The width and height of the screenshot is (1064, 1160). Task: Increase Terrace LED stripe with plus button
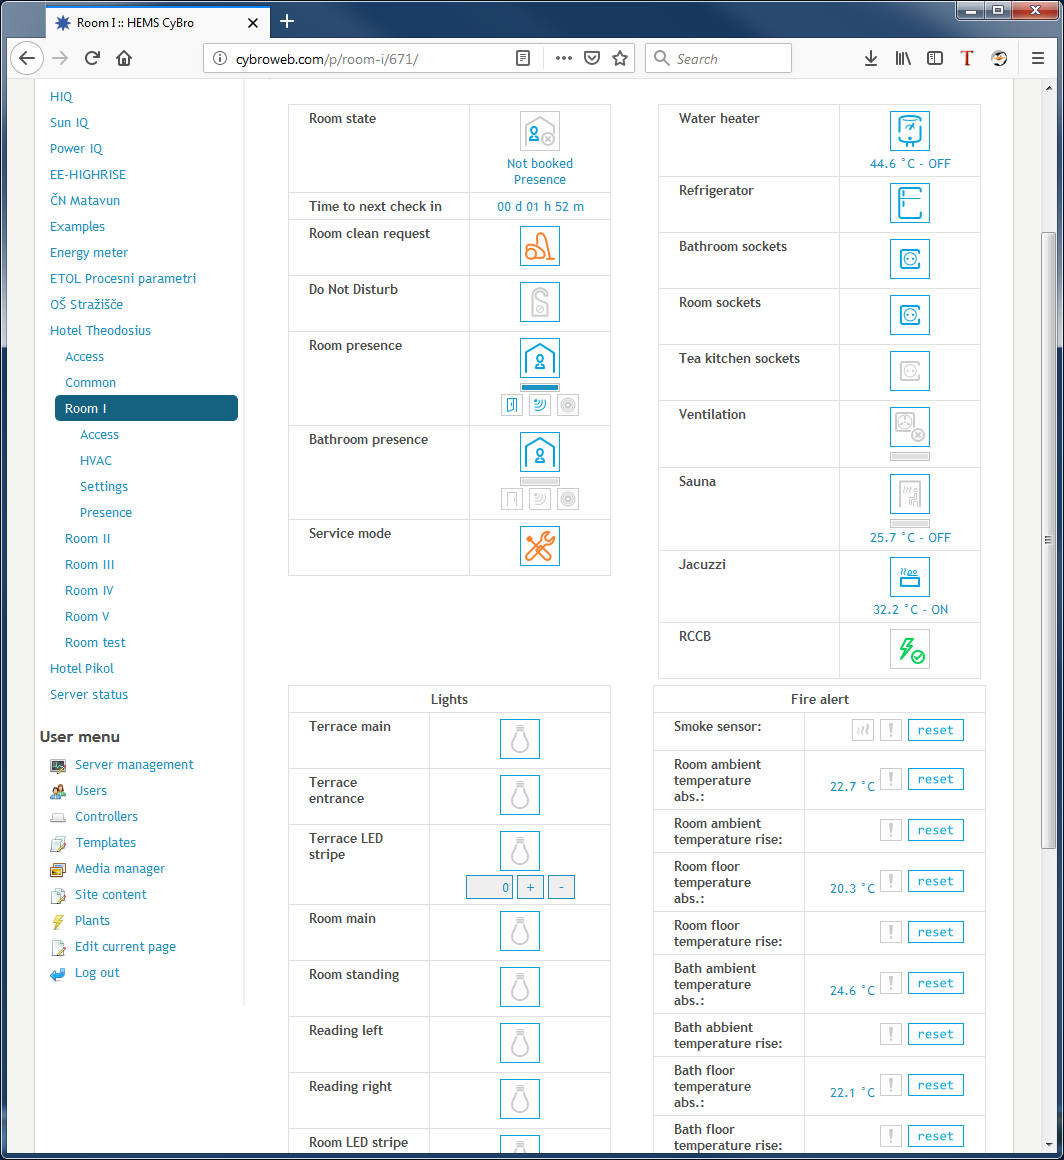coord(530,887)
